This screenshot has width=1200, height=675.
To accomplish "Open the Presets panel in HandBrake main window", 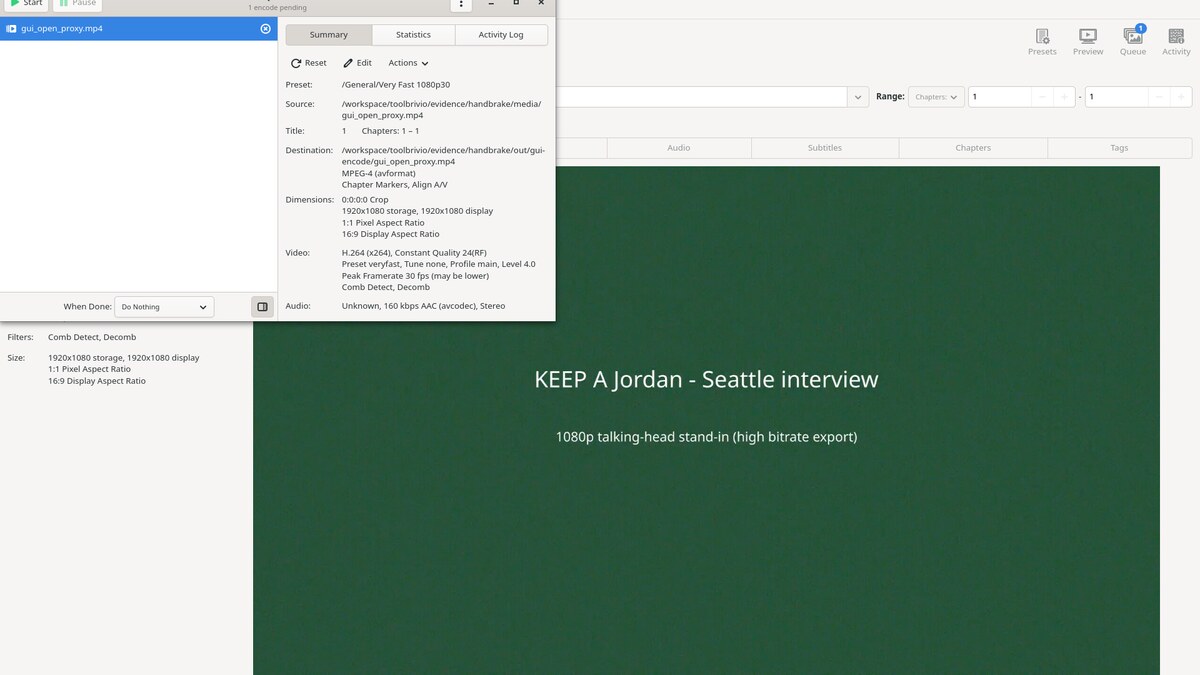I will pos(1042,42).
